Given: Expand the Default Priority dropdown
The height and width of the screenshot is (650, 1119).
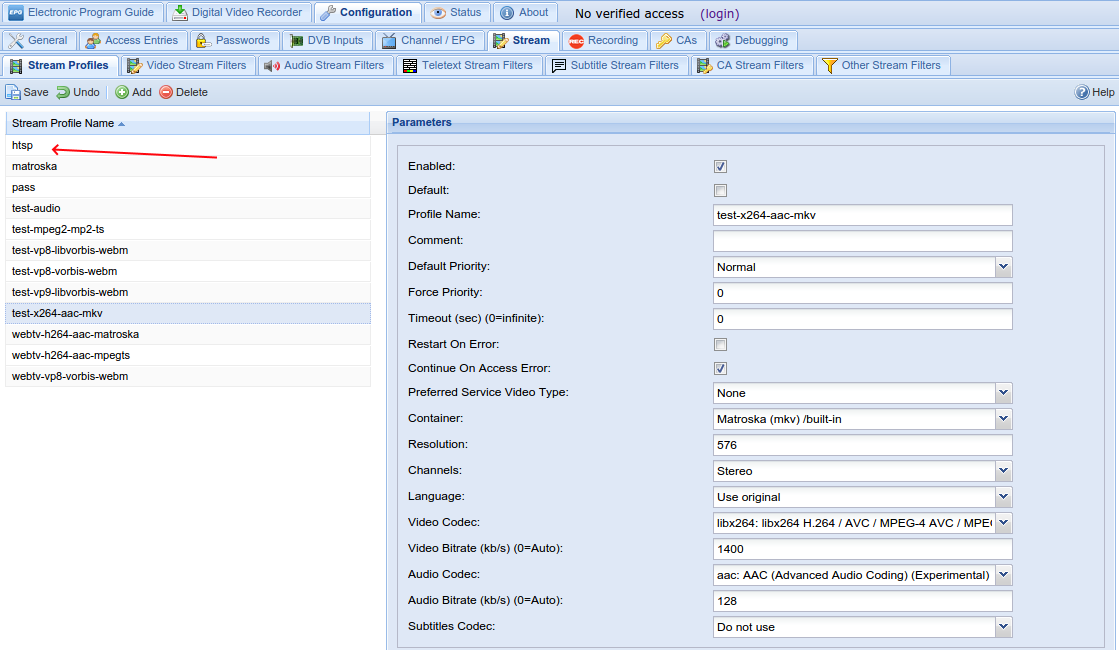Looking at the screenshot, I should point(1003,267).
